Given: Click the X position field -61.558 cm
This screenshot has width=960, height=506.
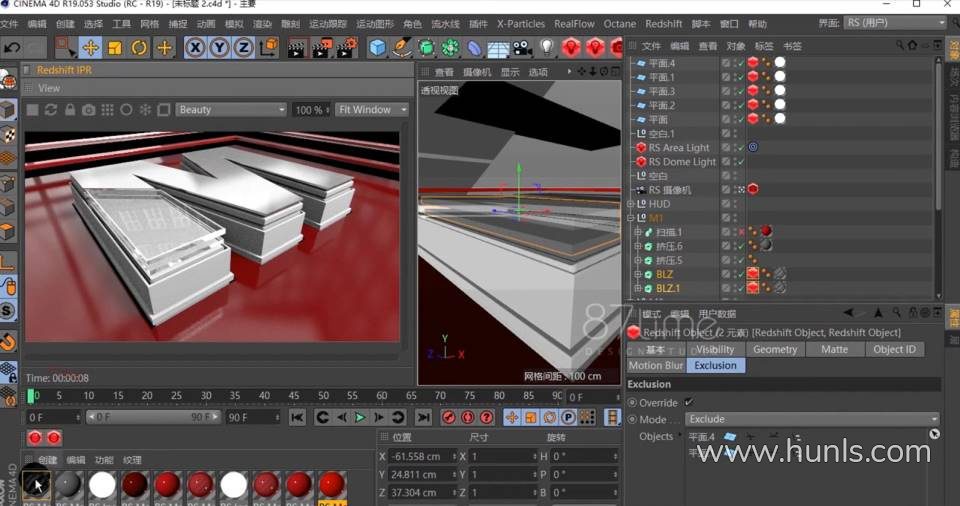Looking at the screenshot, I should pyautogui.click(x=422, y=456).
